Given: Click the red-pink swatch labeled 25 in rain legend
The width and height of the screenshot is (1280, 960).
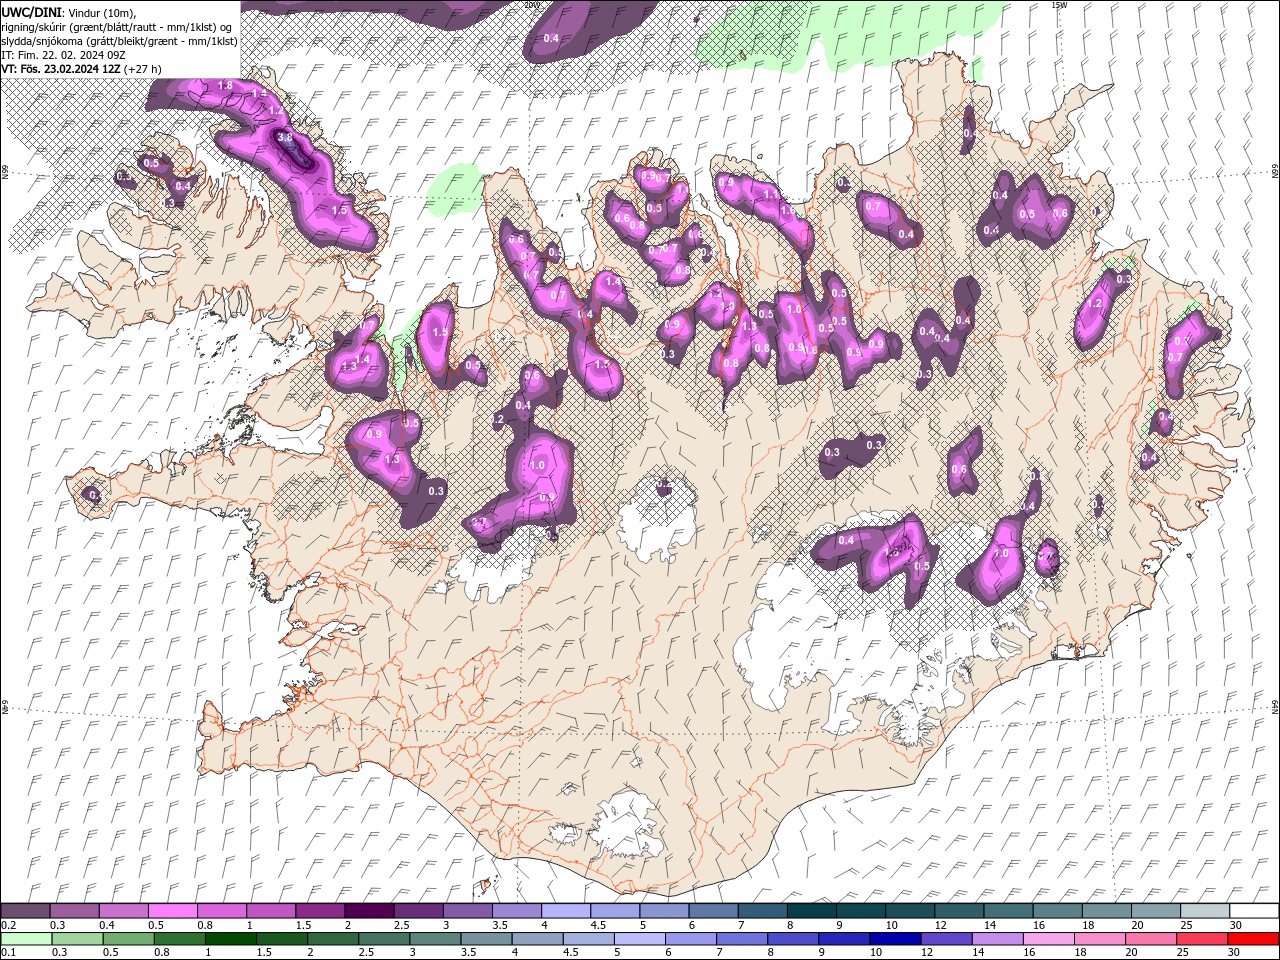Looking at the screenshot, I should (x=1201, y=939).
